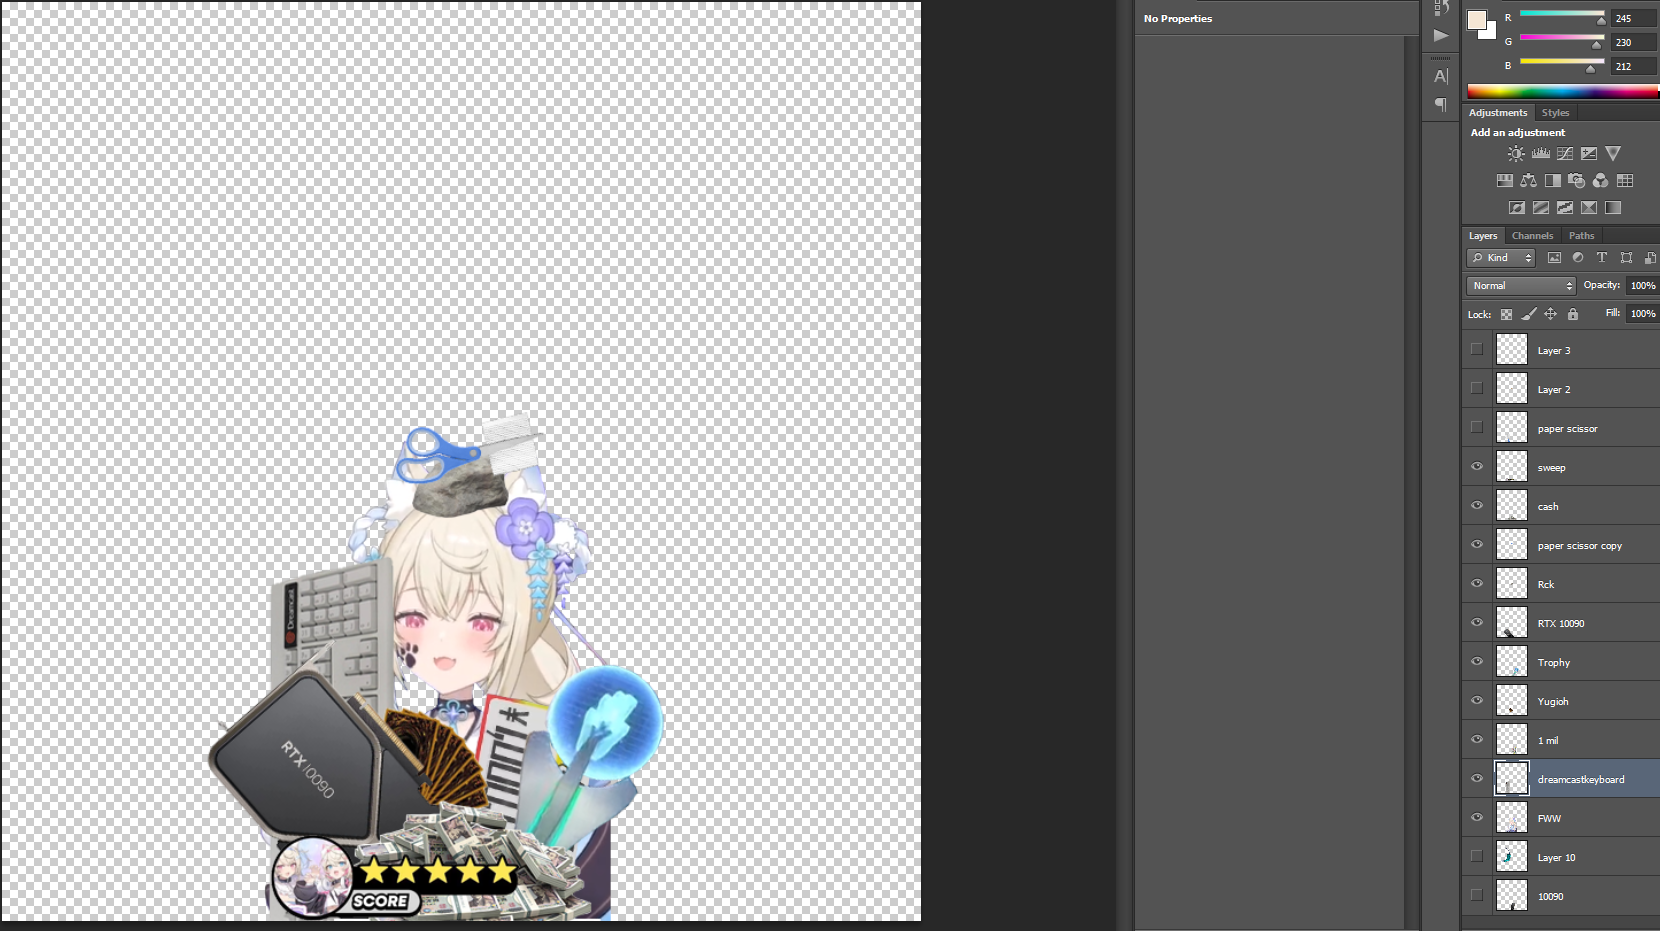The height and width of the screenshot is (931, 1660).
Task: Add a Selective Color adjustment
Action: [x=1589, y=208]
